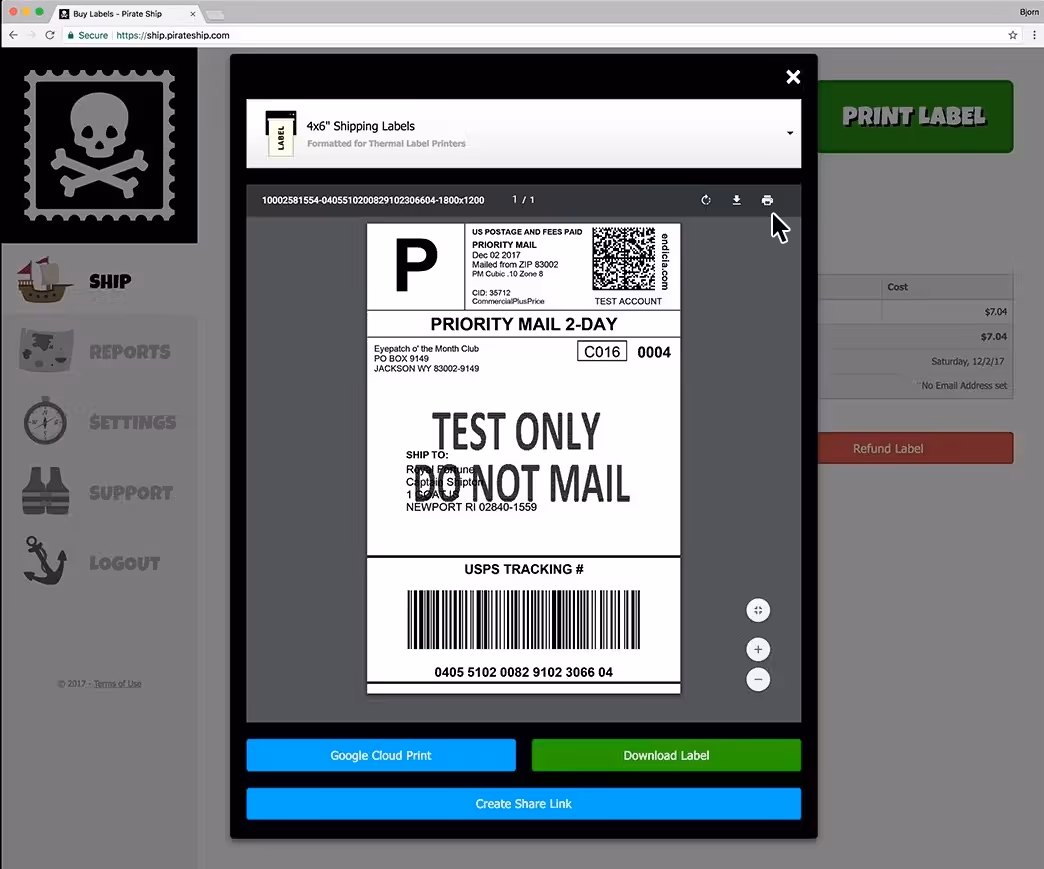Rotate the label in the PDF viewer
1044x869 pixels.
[706, 200]
